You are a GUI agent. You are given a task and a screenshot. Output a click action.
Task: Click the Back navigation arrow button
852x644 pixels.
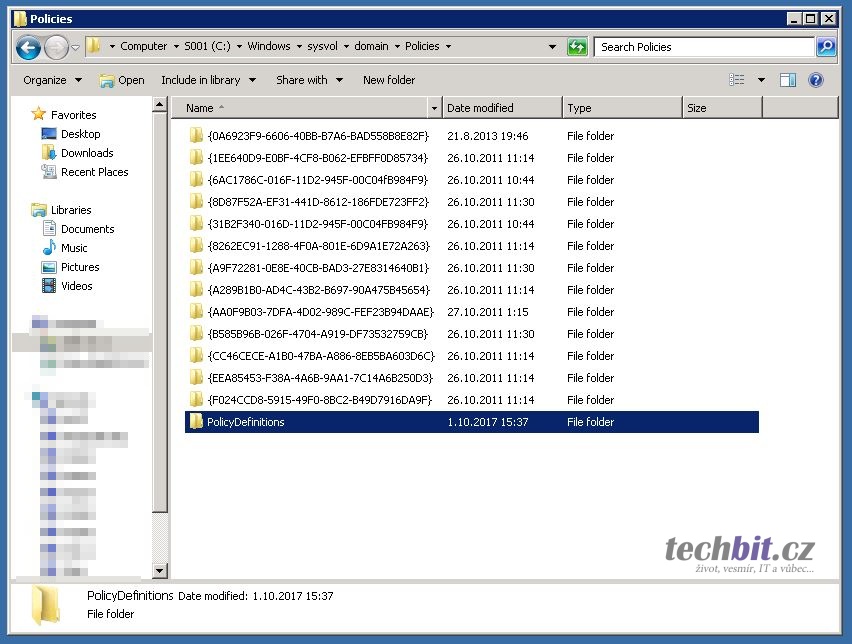pyautogui.click(x=28, y=47)
